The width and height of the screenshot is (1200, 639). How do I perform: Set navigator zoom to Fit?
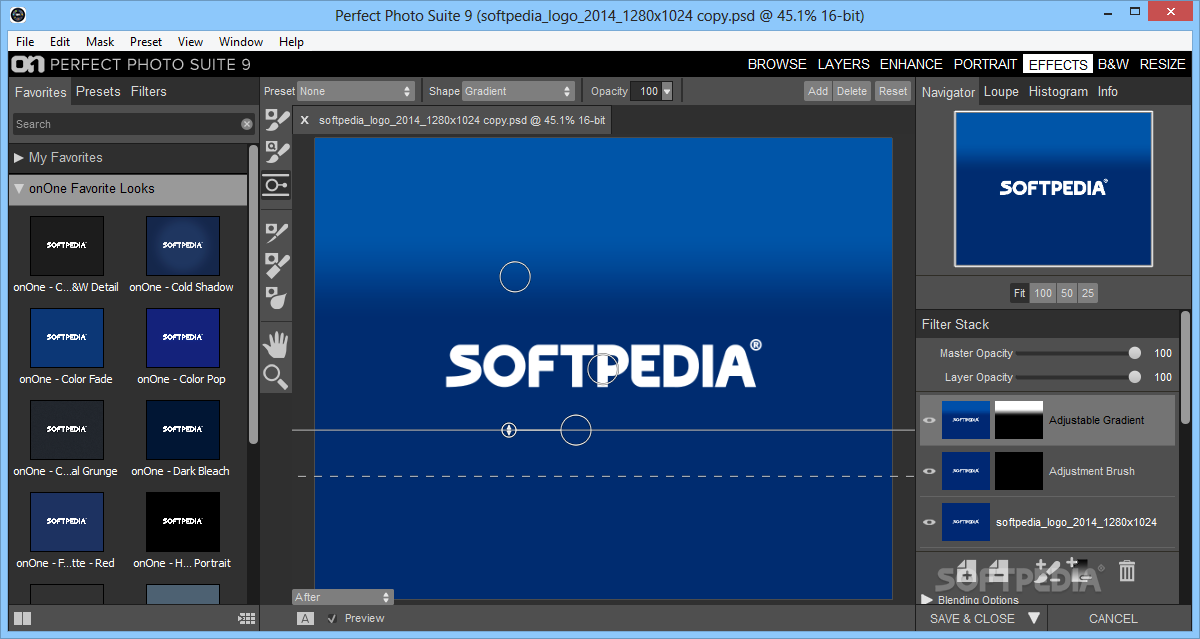click(1019, 293)
